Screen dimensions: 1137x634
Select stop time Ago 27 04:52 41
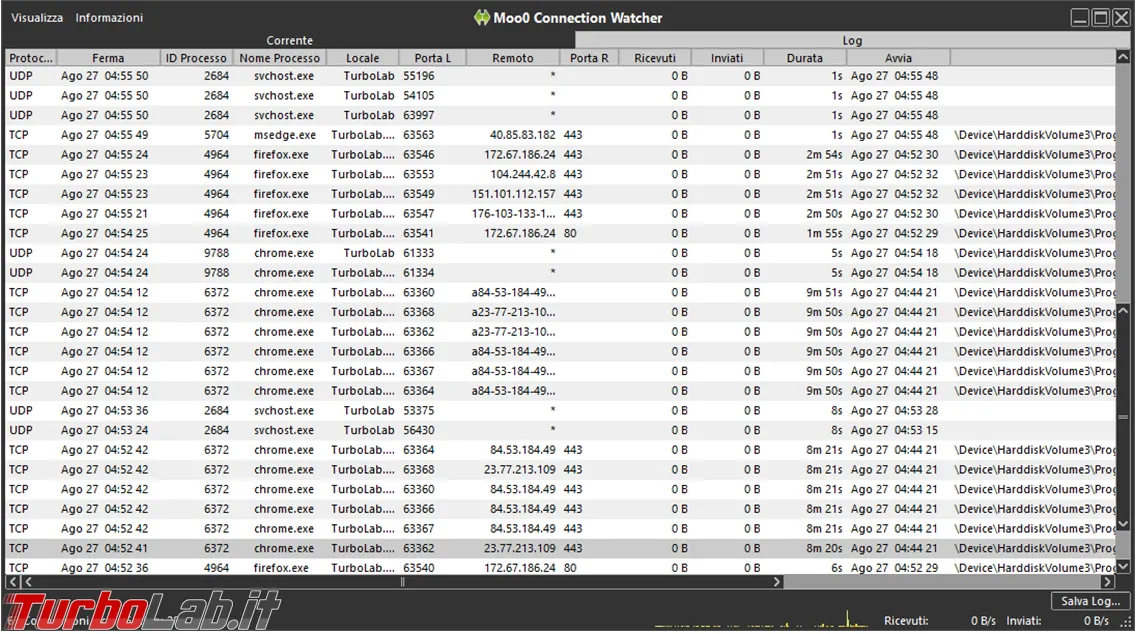coord(104,548)
